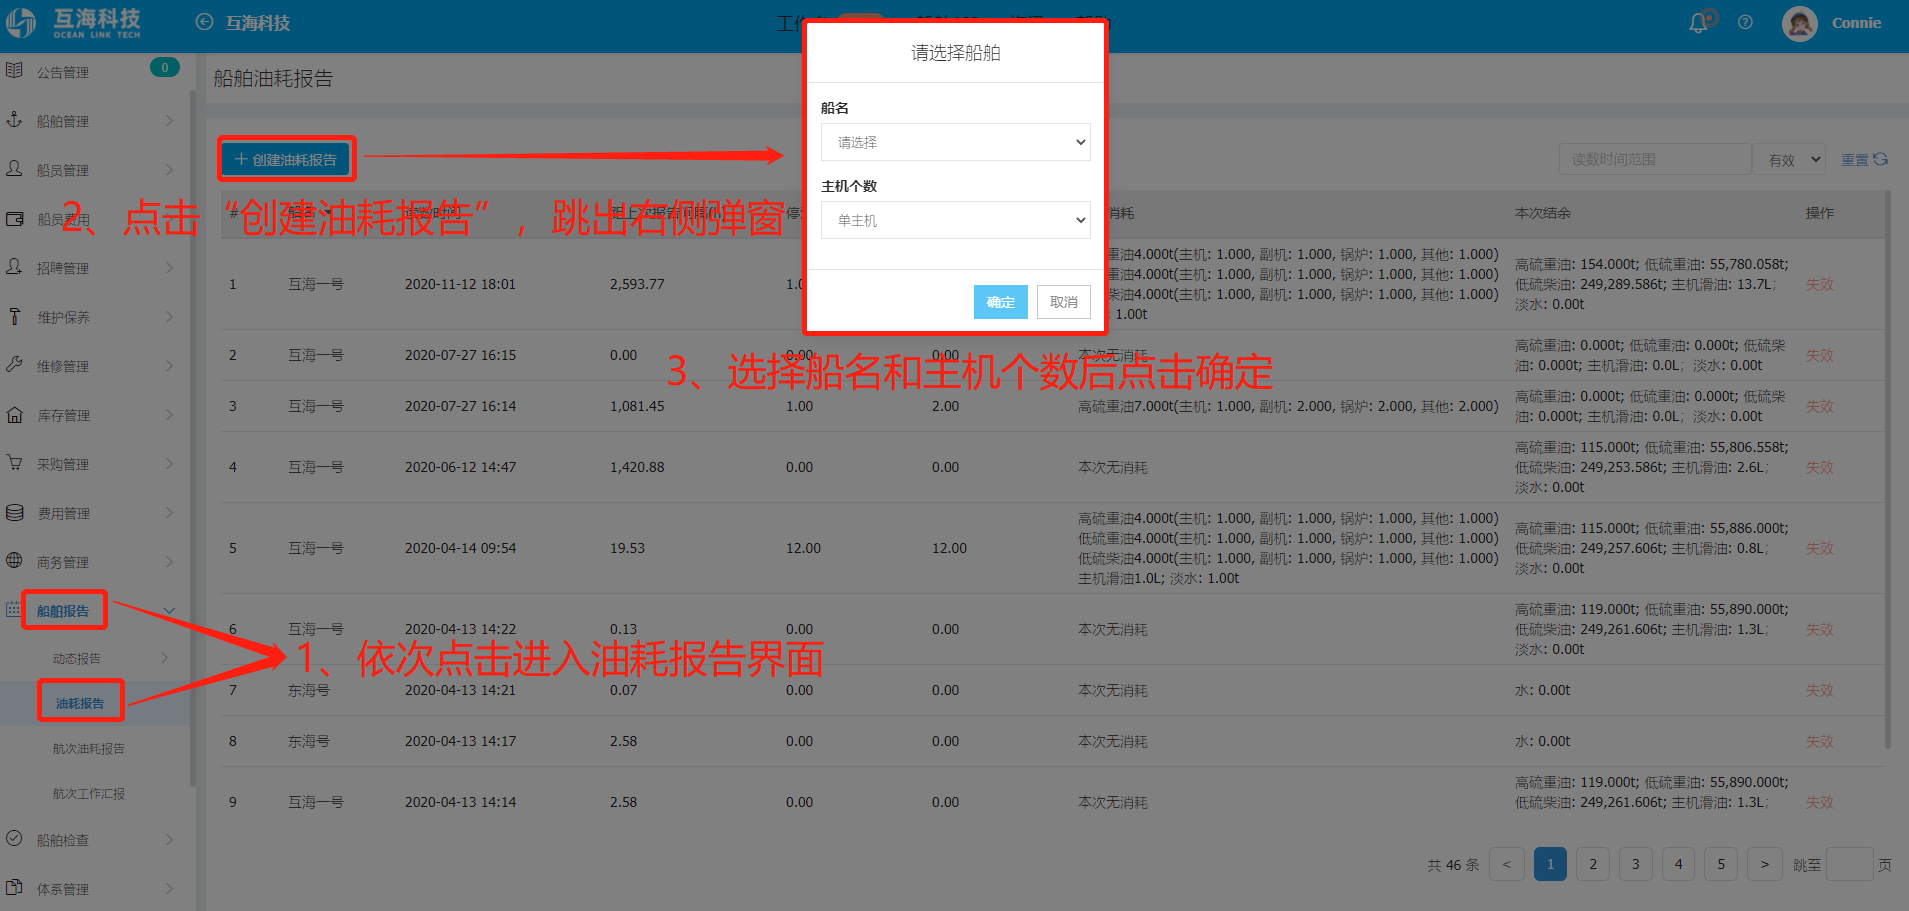The height and width of the screenshot is (911, 1909).
Task: Go to page 2 in pagination
Action: [1593, 864]
